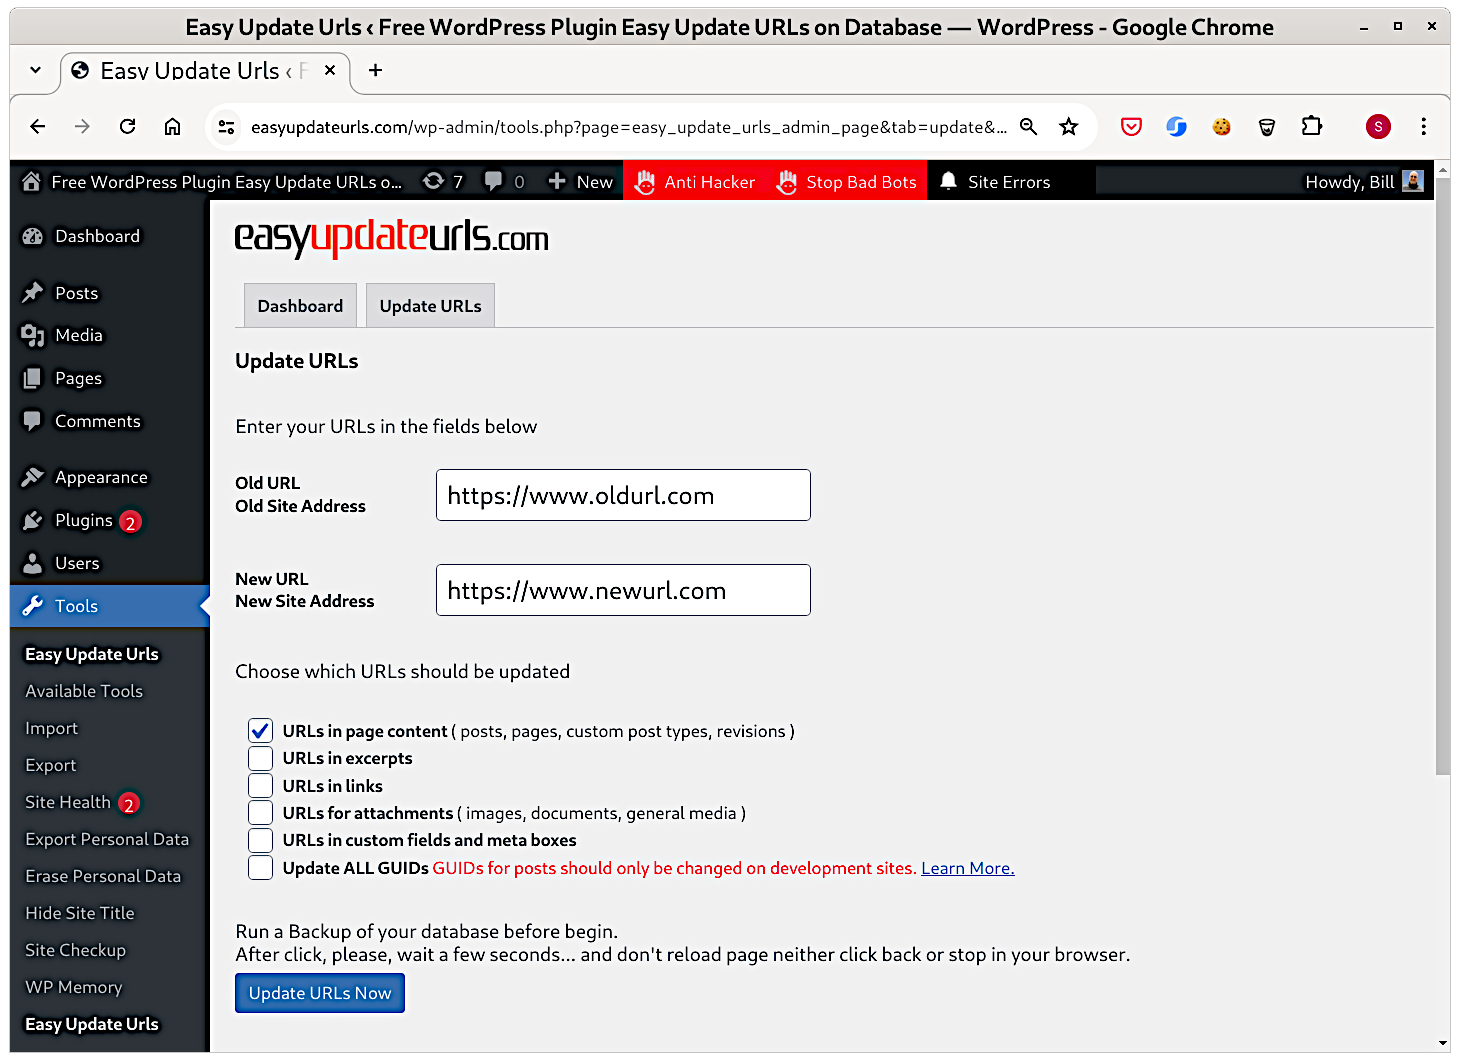Image resolution: width=1460 pixels, height=1062 pixels.
Task: Open the Learn More link
Action: (966, 868)
